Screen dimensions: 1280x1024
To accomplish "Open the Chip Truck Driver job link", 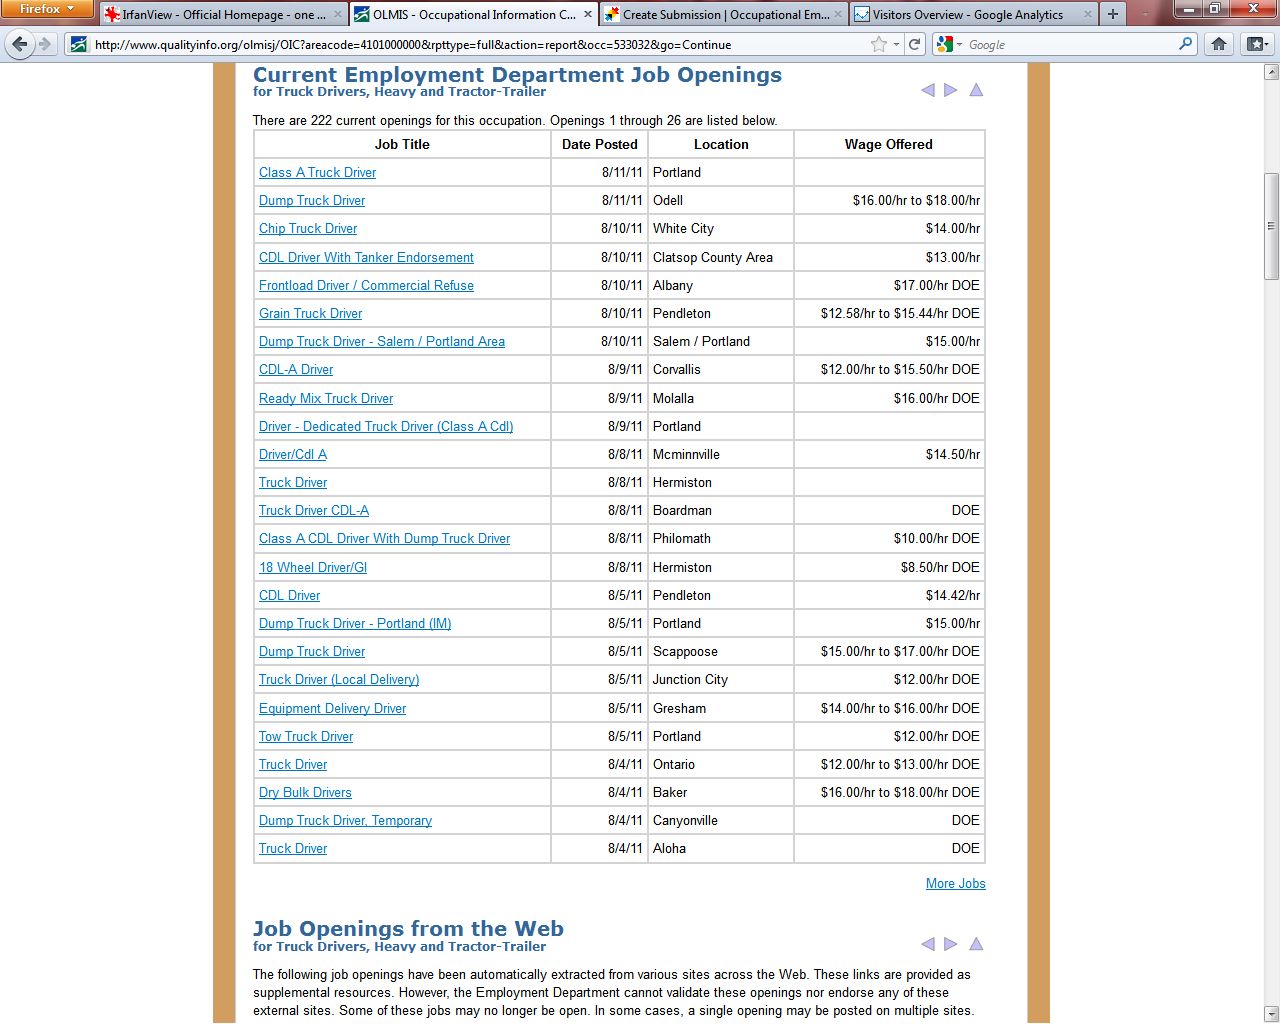I will pos(308,228).
